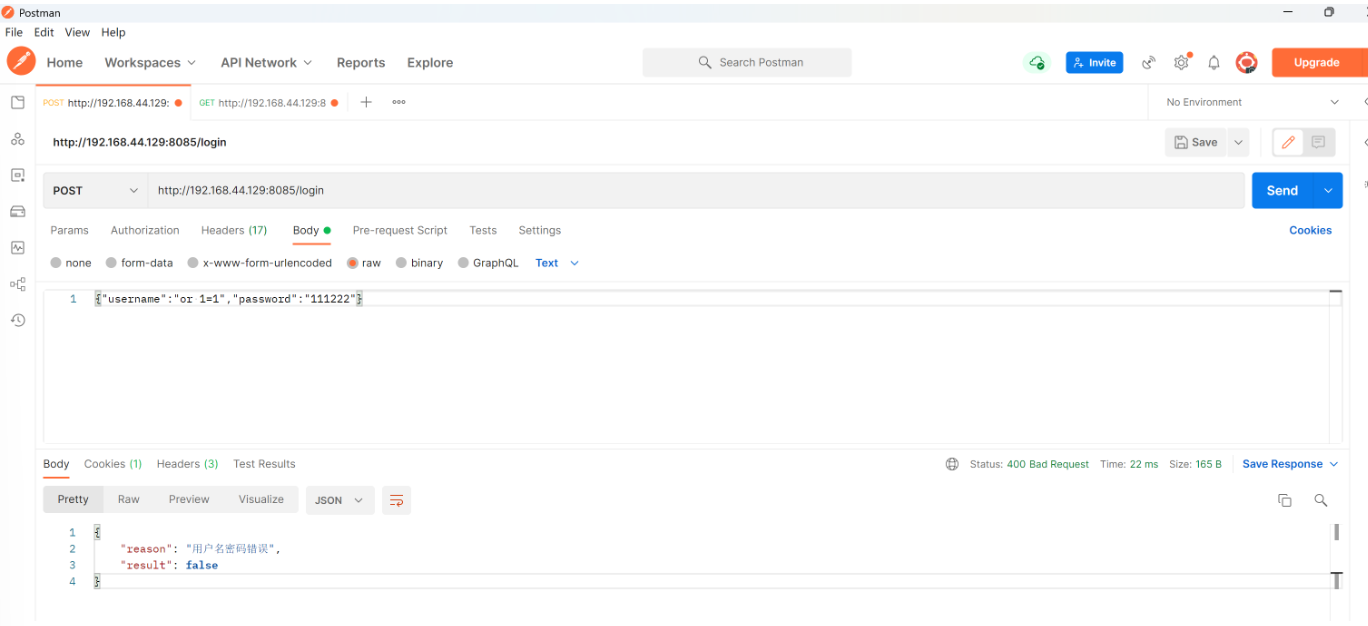Focus the Search Postman field
This screenshot has height=626, width=1368.
pos(747,62)
